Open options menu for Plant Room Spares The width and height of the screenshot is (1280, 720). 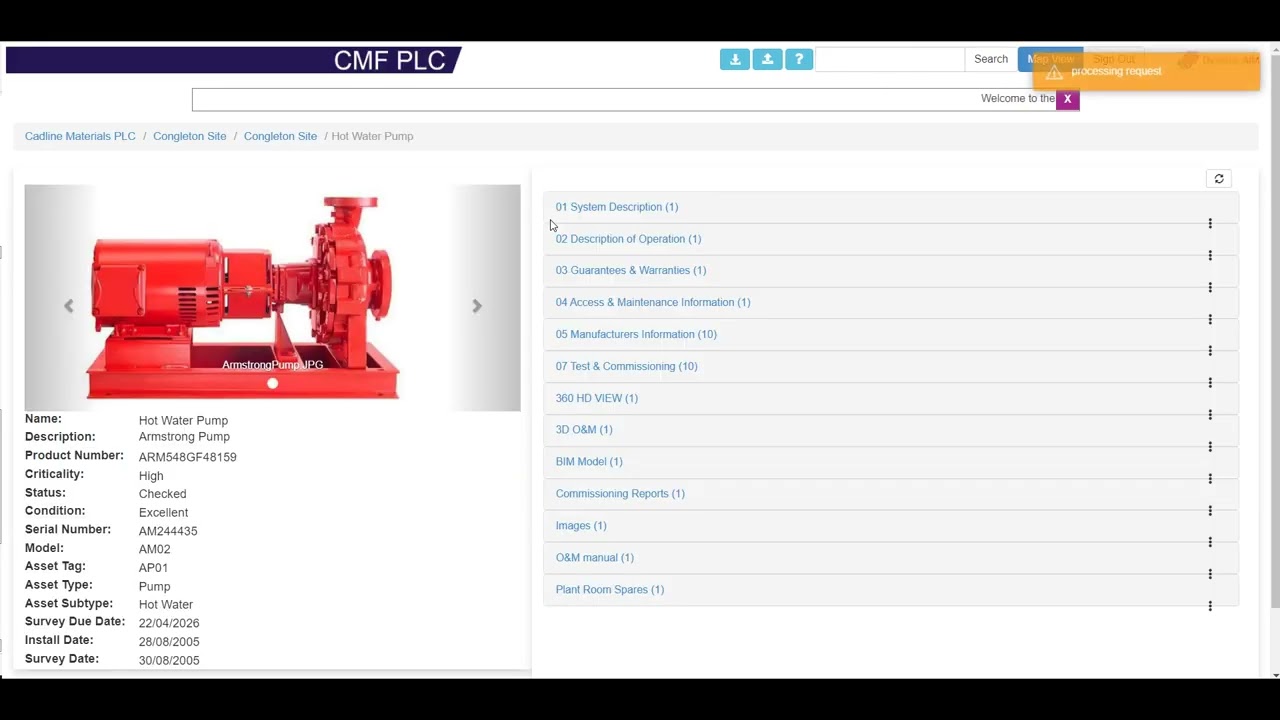[x=1210, y=606]
